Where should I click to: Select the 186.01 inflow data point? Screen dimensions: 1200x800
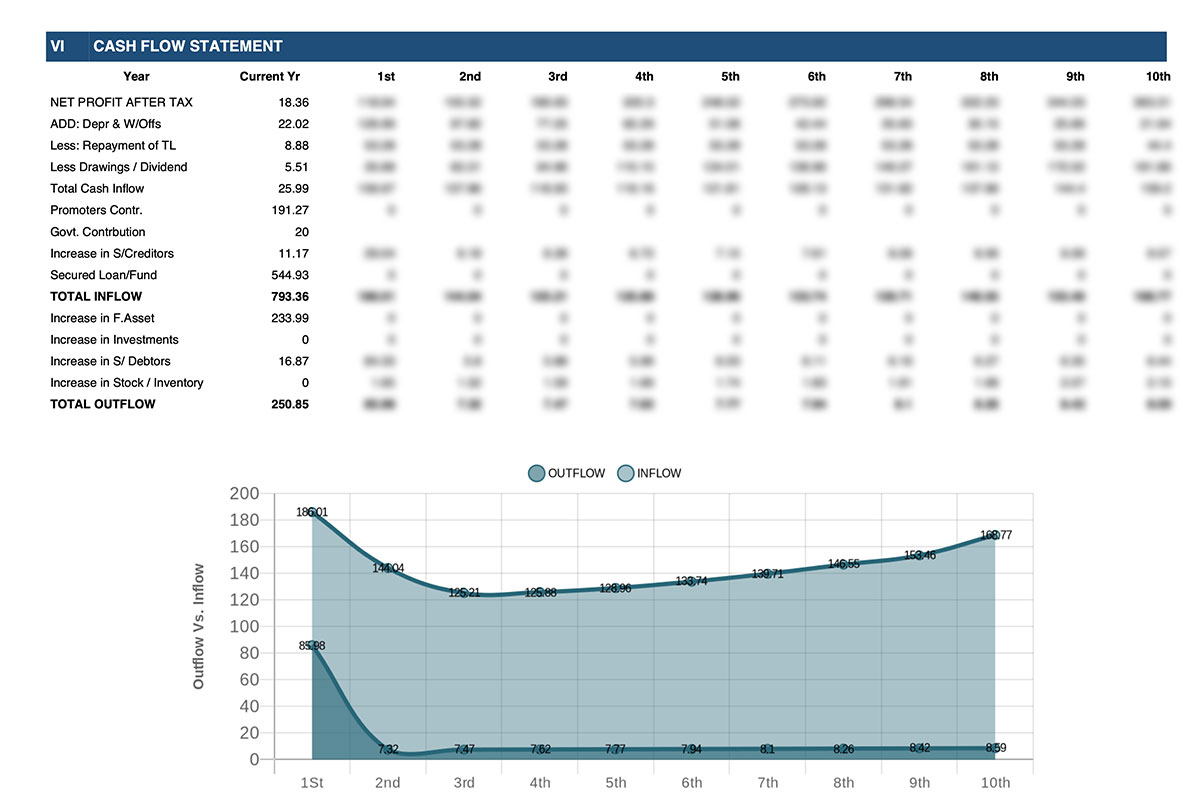(x=312, y=512)
